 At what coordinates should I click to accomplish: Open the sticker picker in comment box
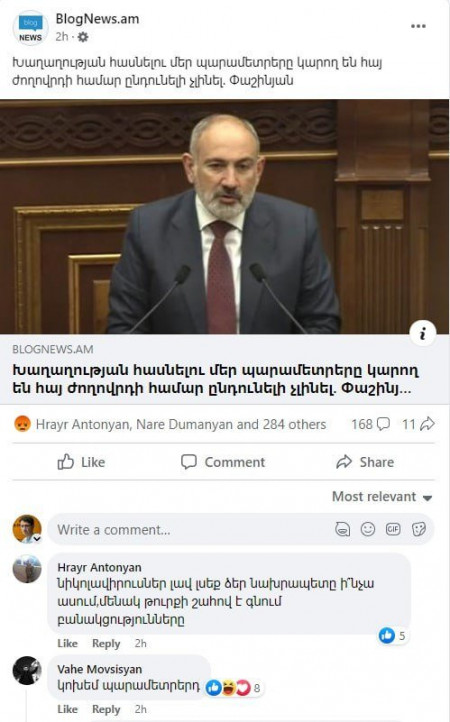click(419, 530)
